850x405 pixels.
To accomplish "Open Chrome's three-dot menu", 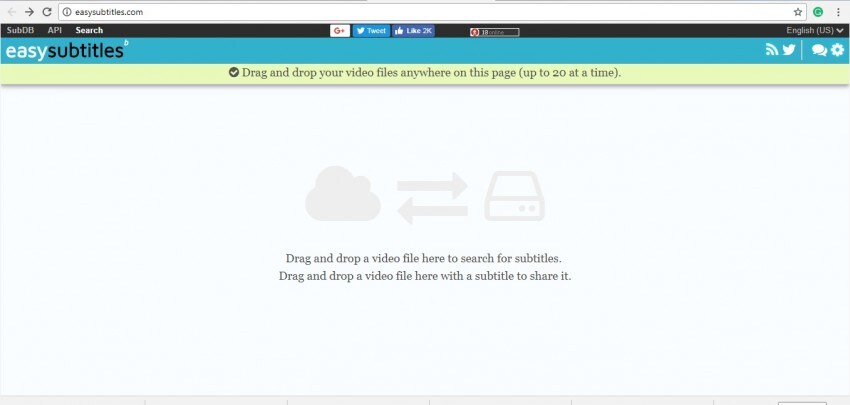I will pyautogui.click(x=838, y=12).
